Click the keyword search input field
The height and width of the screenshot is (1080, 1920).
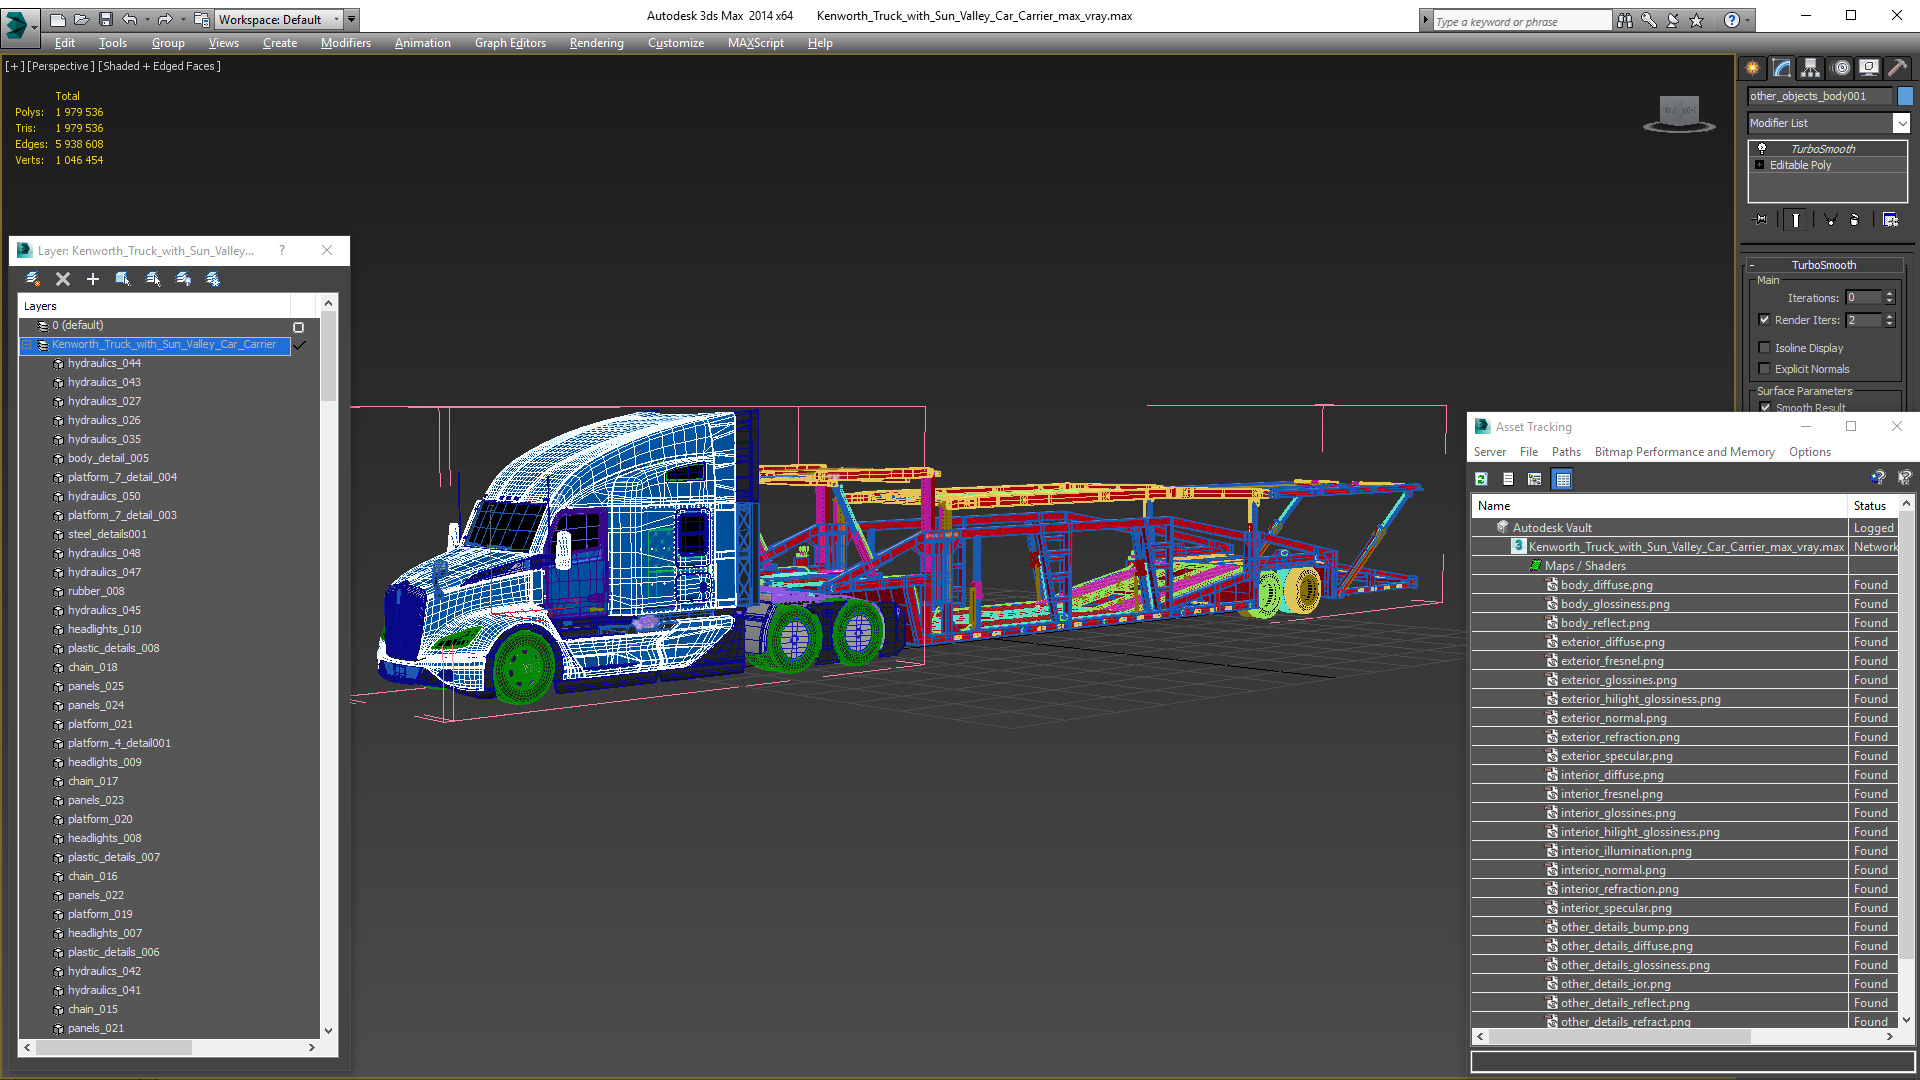tap(1522, 21)
